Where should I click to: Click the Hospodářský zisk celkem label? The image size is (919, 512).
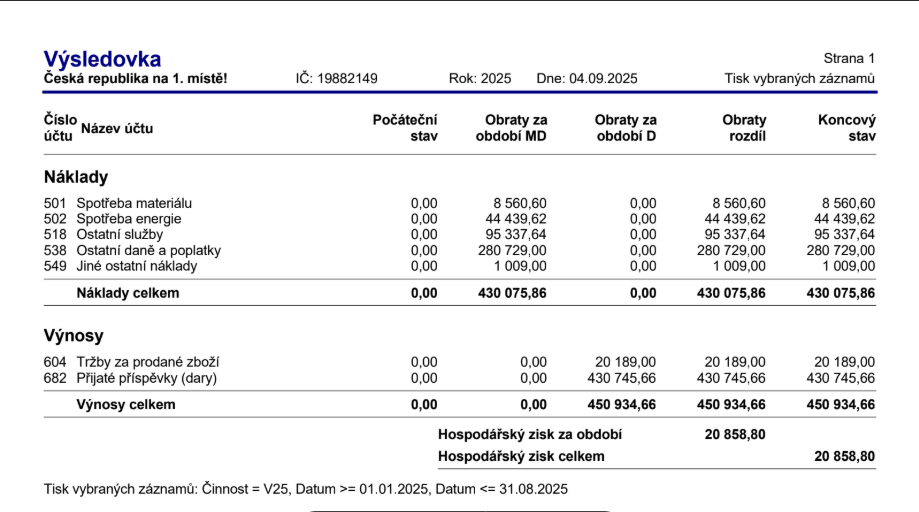click(521, 456)
